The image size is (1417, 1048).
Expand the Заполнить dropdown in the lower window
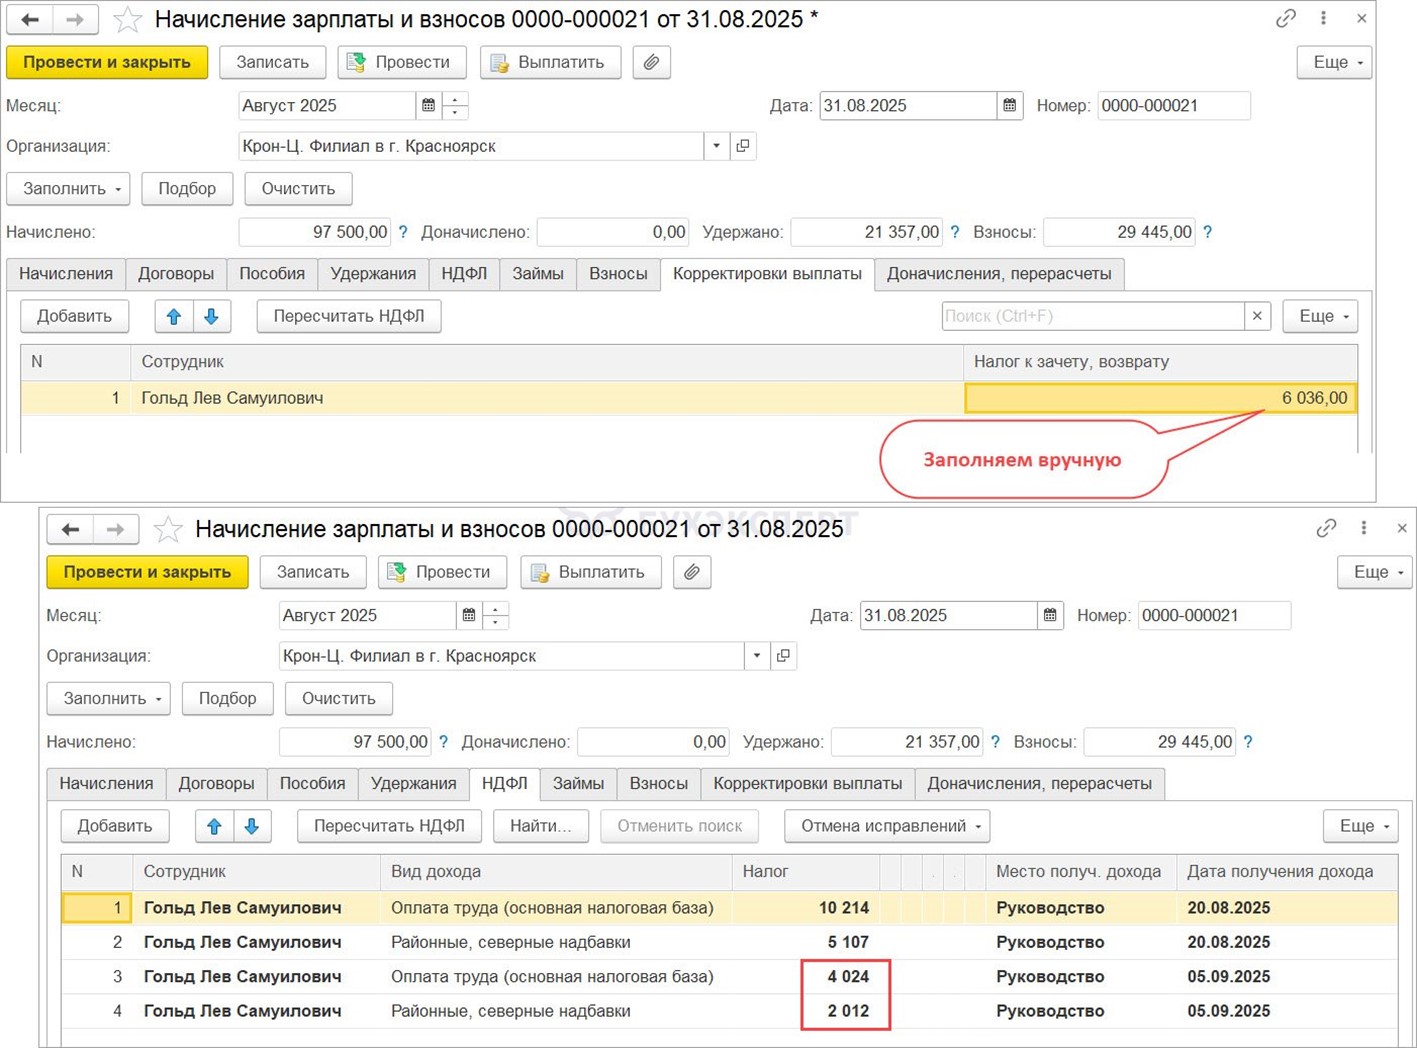click(108, 698)
